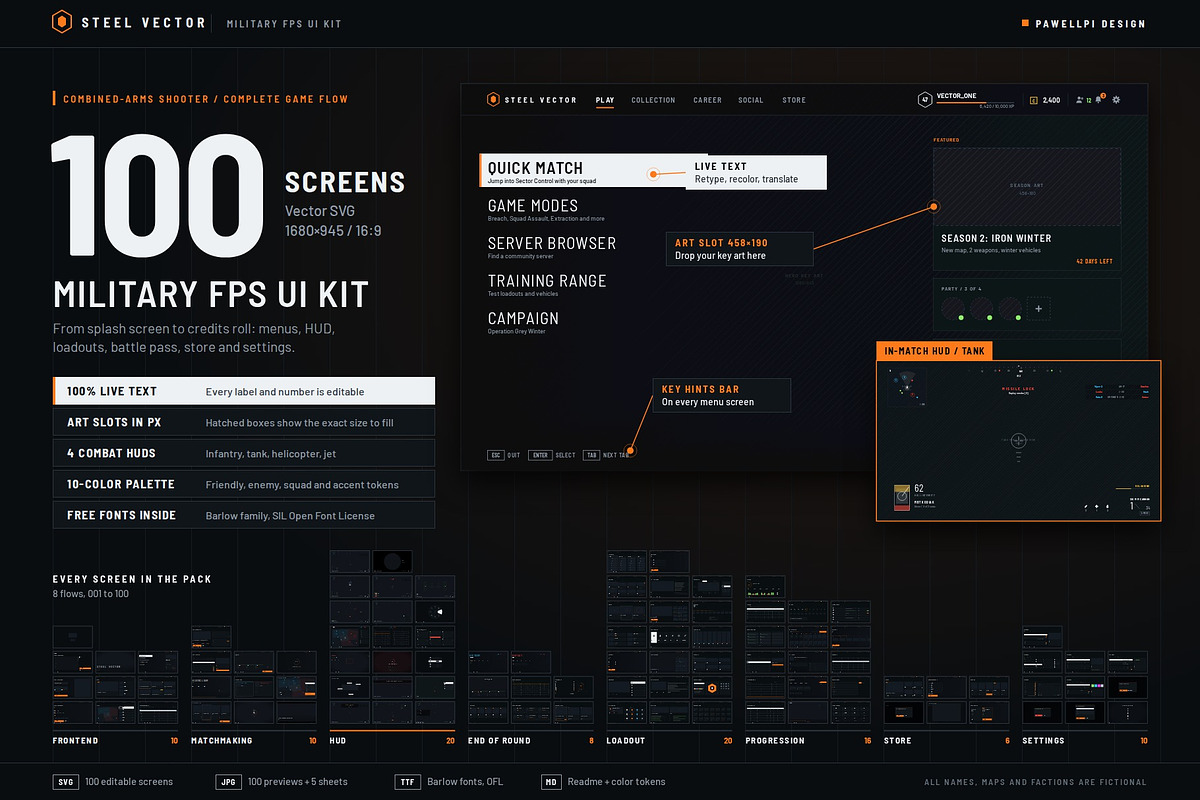
Task: Click the orange square beside PAWELLPI DESIGN
Action: tap(1025, 23)
